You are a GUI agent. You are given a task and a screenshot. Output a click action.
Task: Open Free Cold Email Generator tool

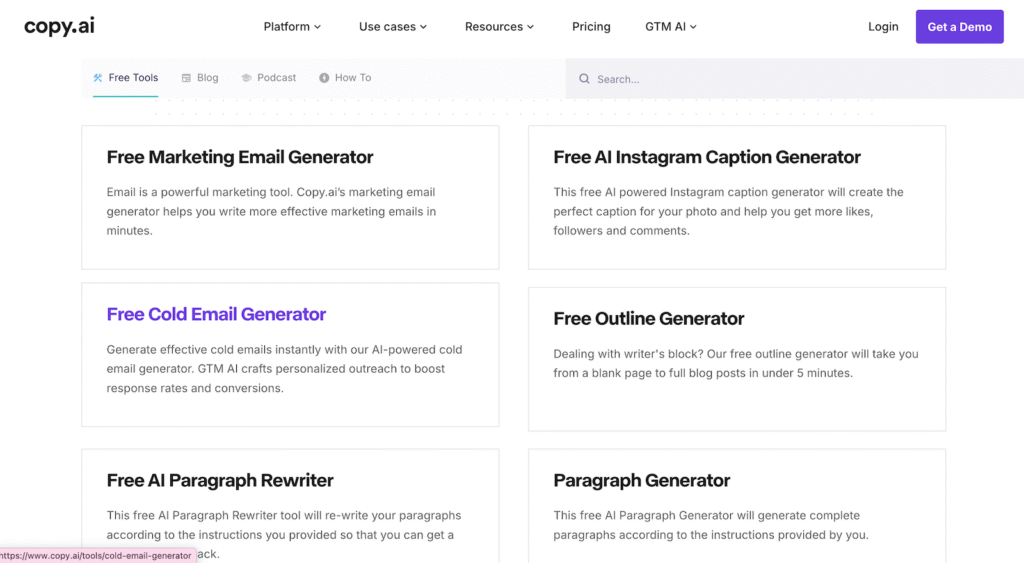216,314
